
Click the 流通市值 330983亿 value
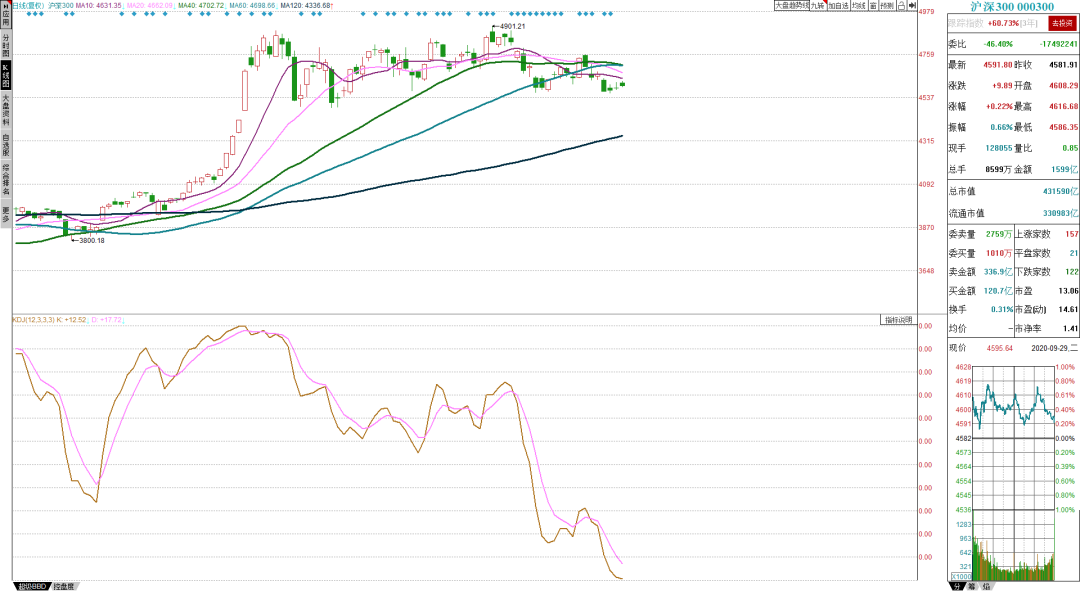pyautogui.click(x=1060, y=214)
